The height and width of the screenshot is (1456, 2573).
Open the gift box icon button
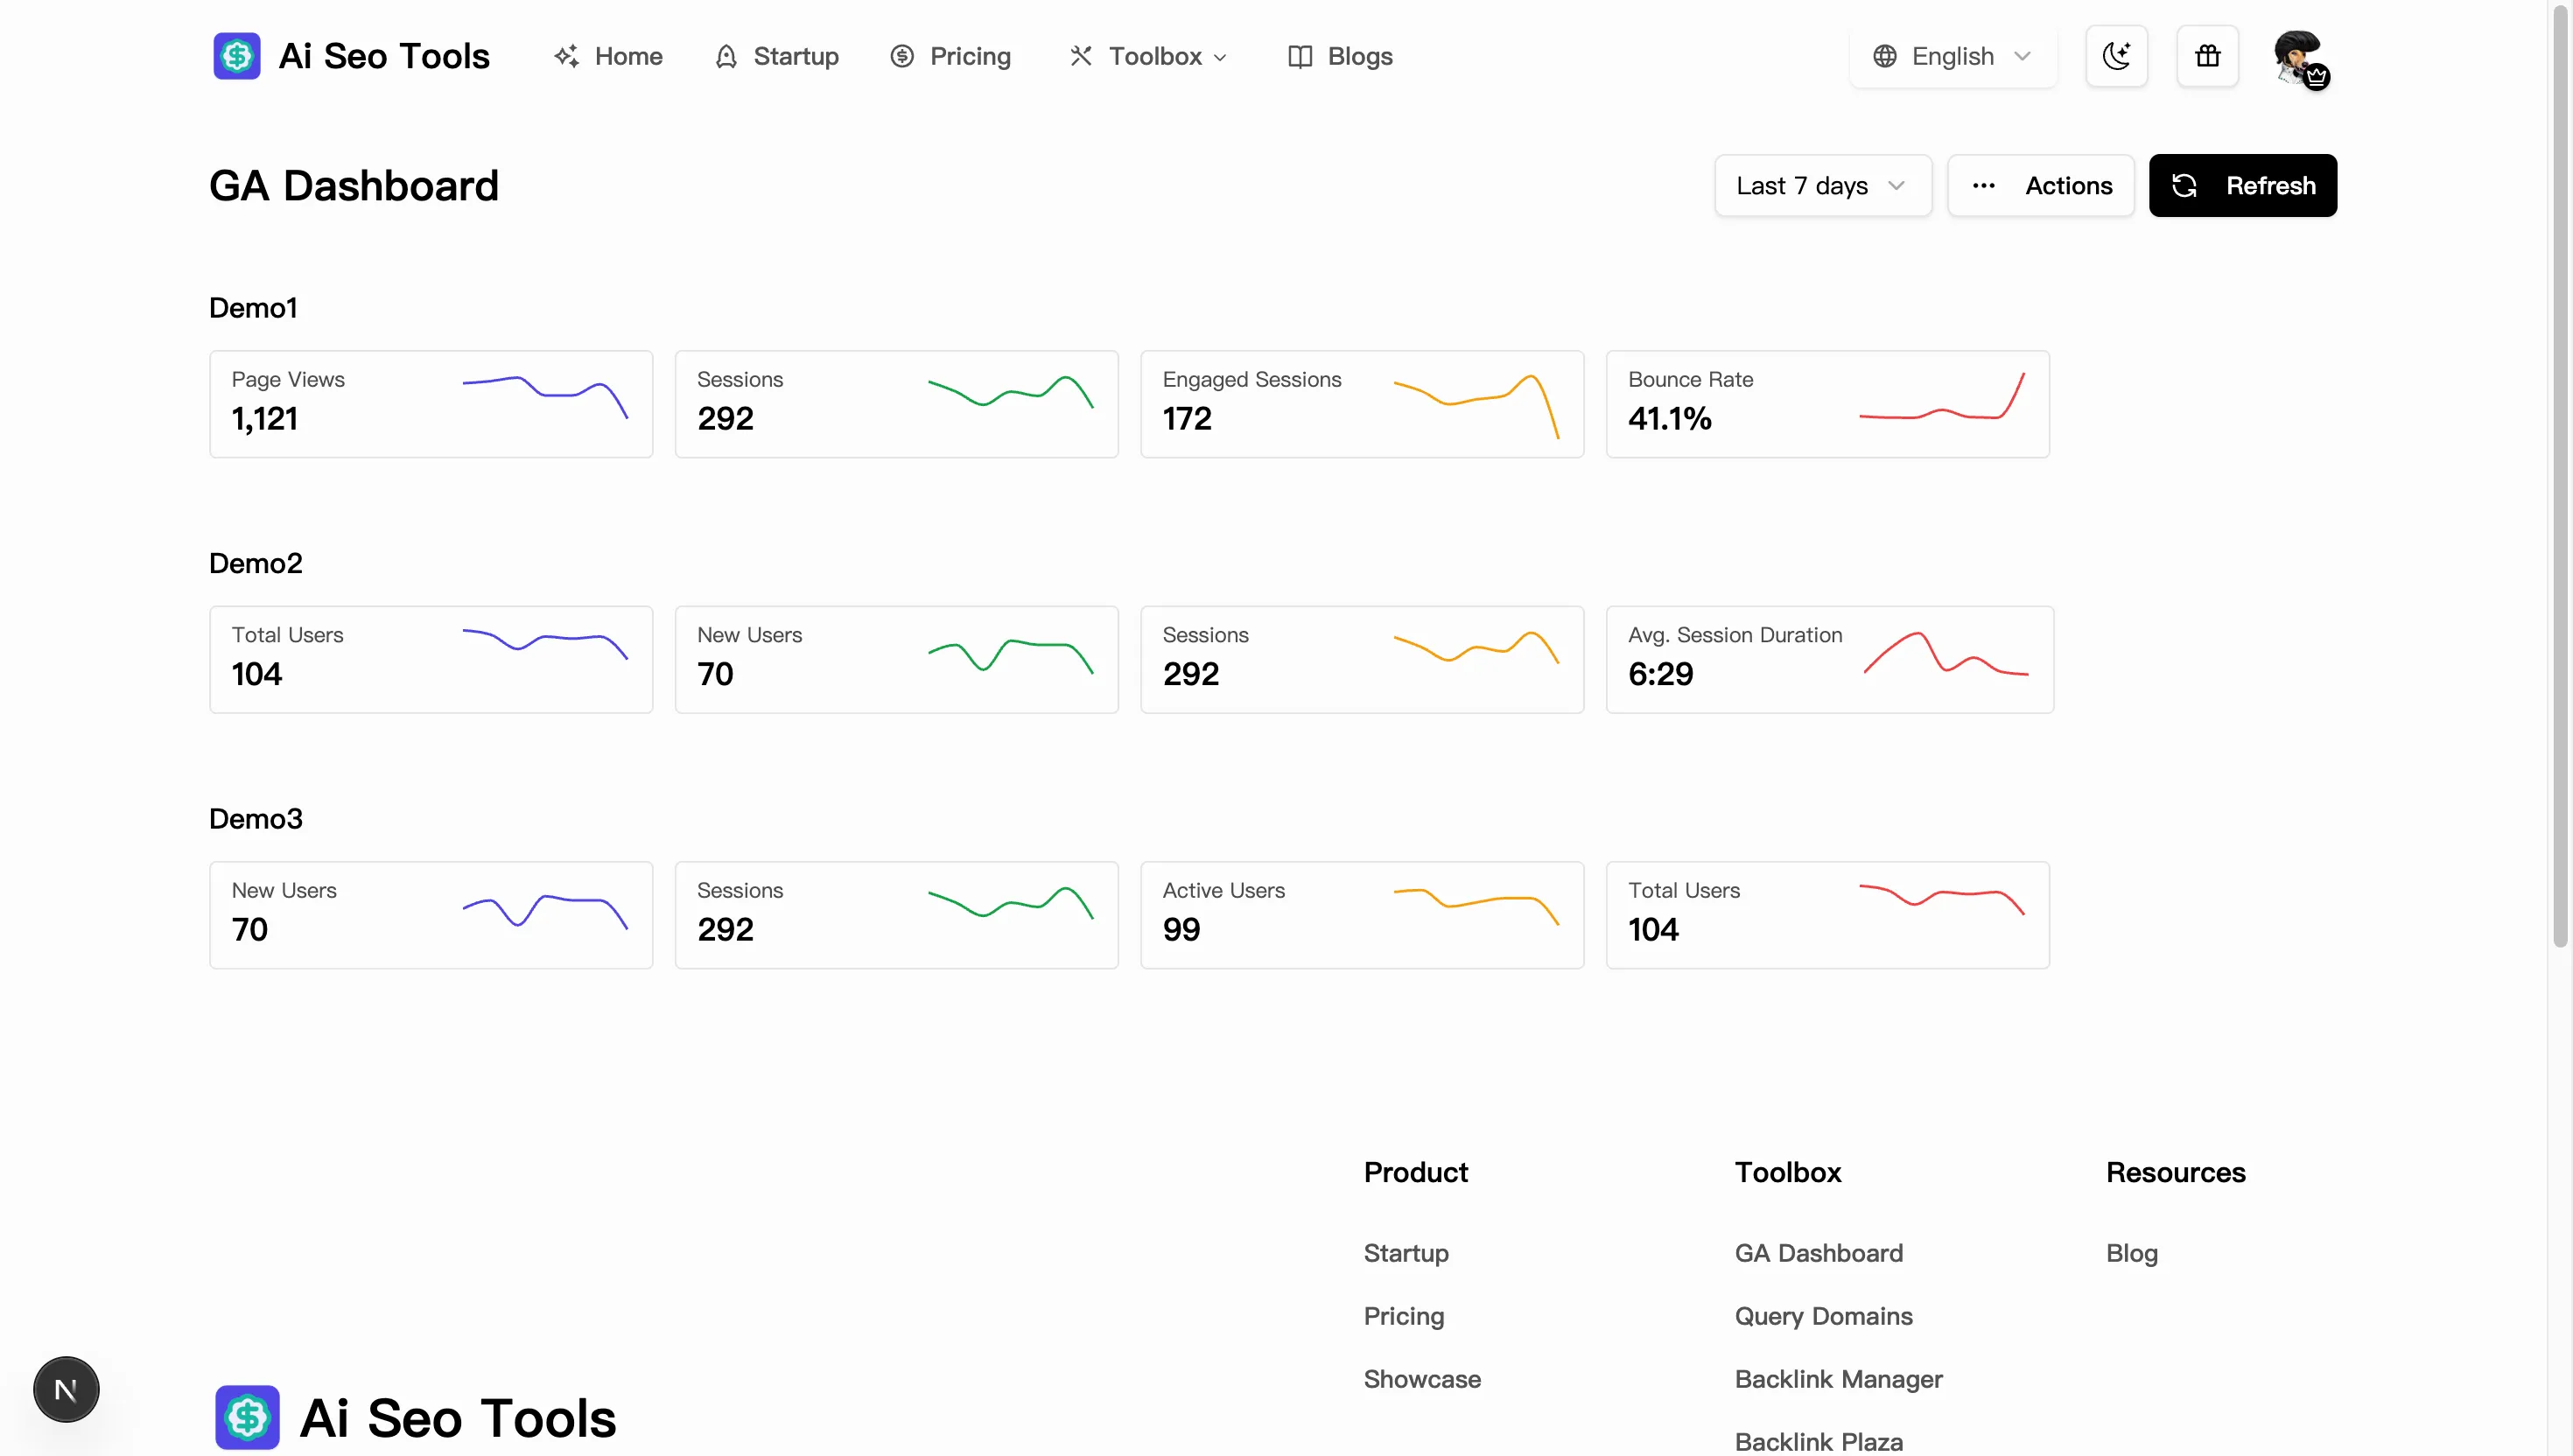[x=2207, y=56]
